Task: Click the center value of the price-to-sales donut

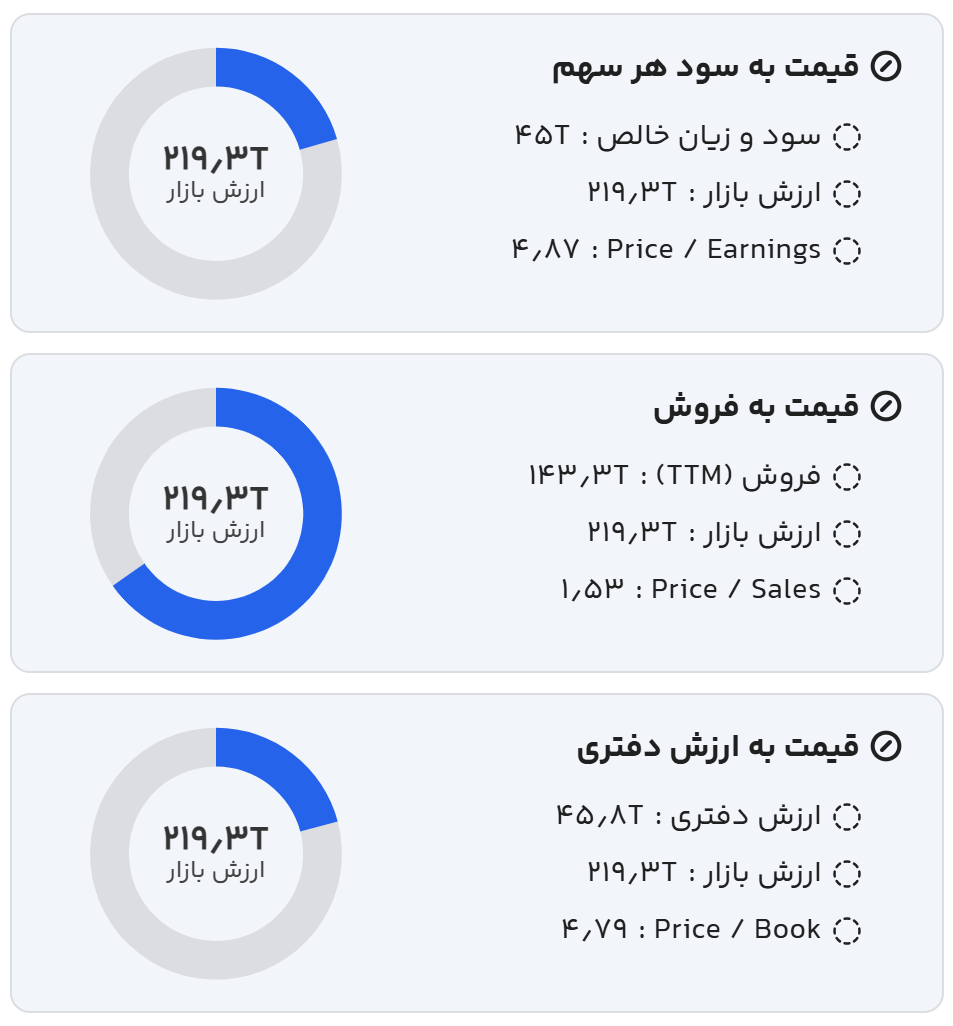Action: point(216,498)
